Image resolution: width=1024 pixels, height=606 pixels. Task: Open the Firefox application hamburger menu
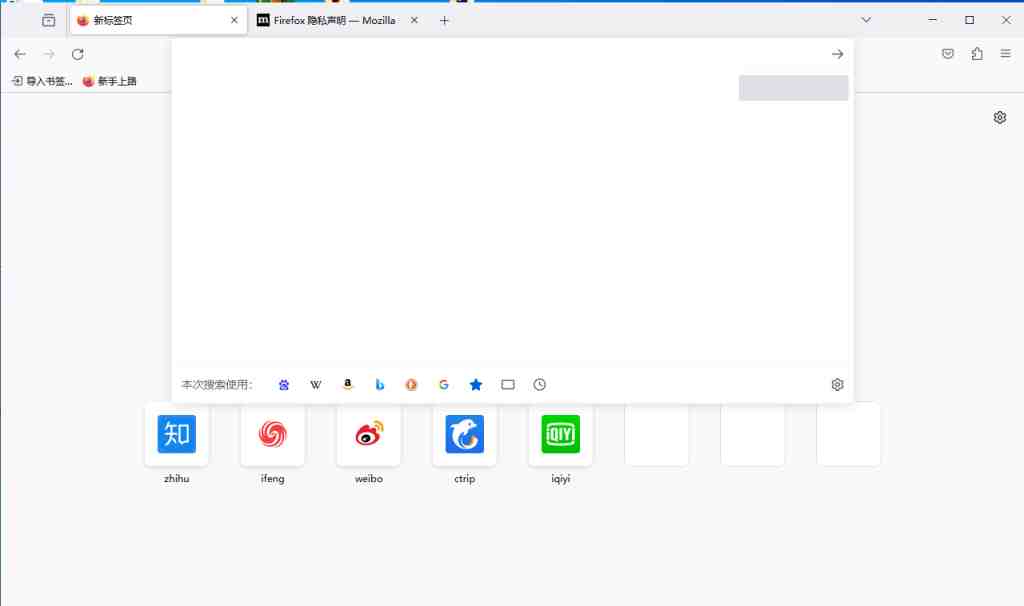pos(1005,54)
